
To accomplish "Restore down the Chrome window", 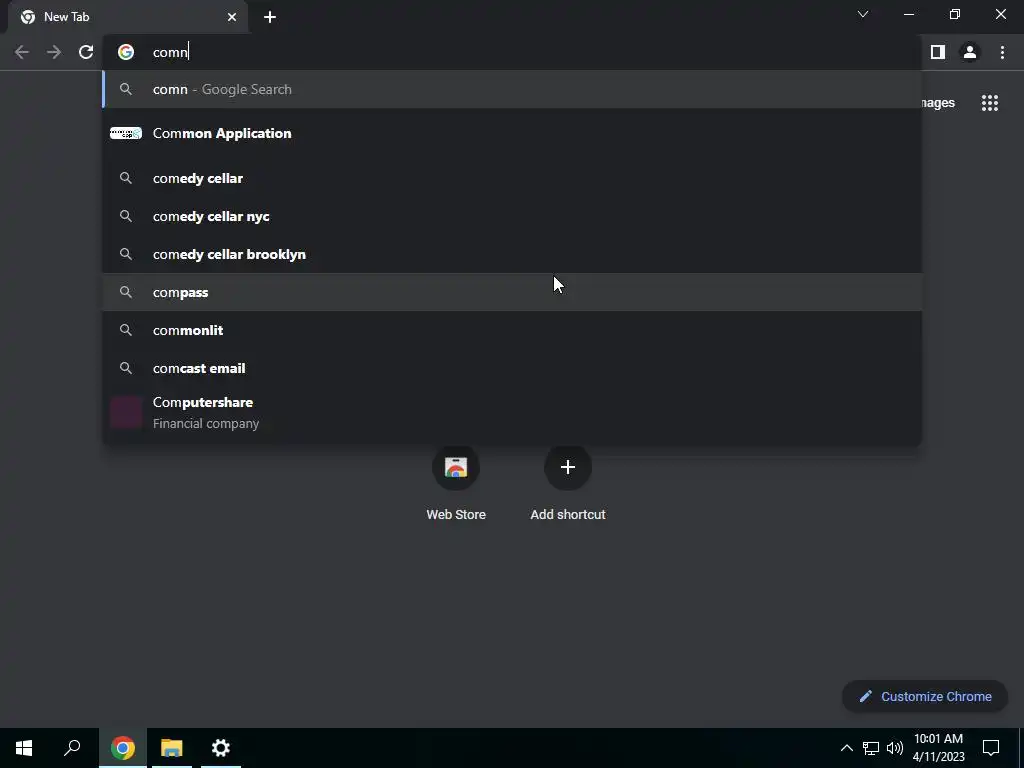I will click(x=955, y=14).
